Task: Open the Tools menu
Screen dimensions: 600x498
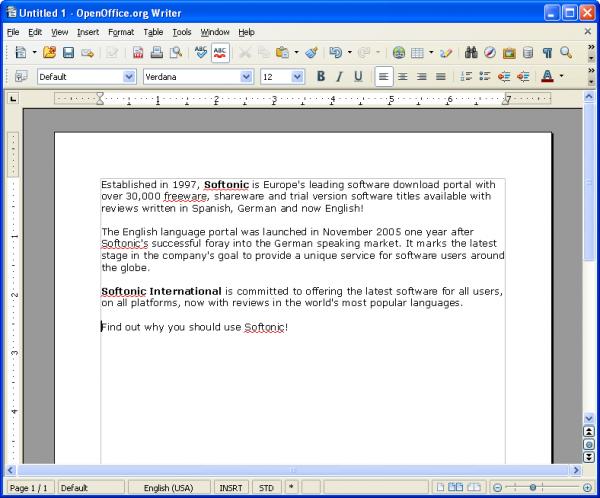Action: pos(181,32)
